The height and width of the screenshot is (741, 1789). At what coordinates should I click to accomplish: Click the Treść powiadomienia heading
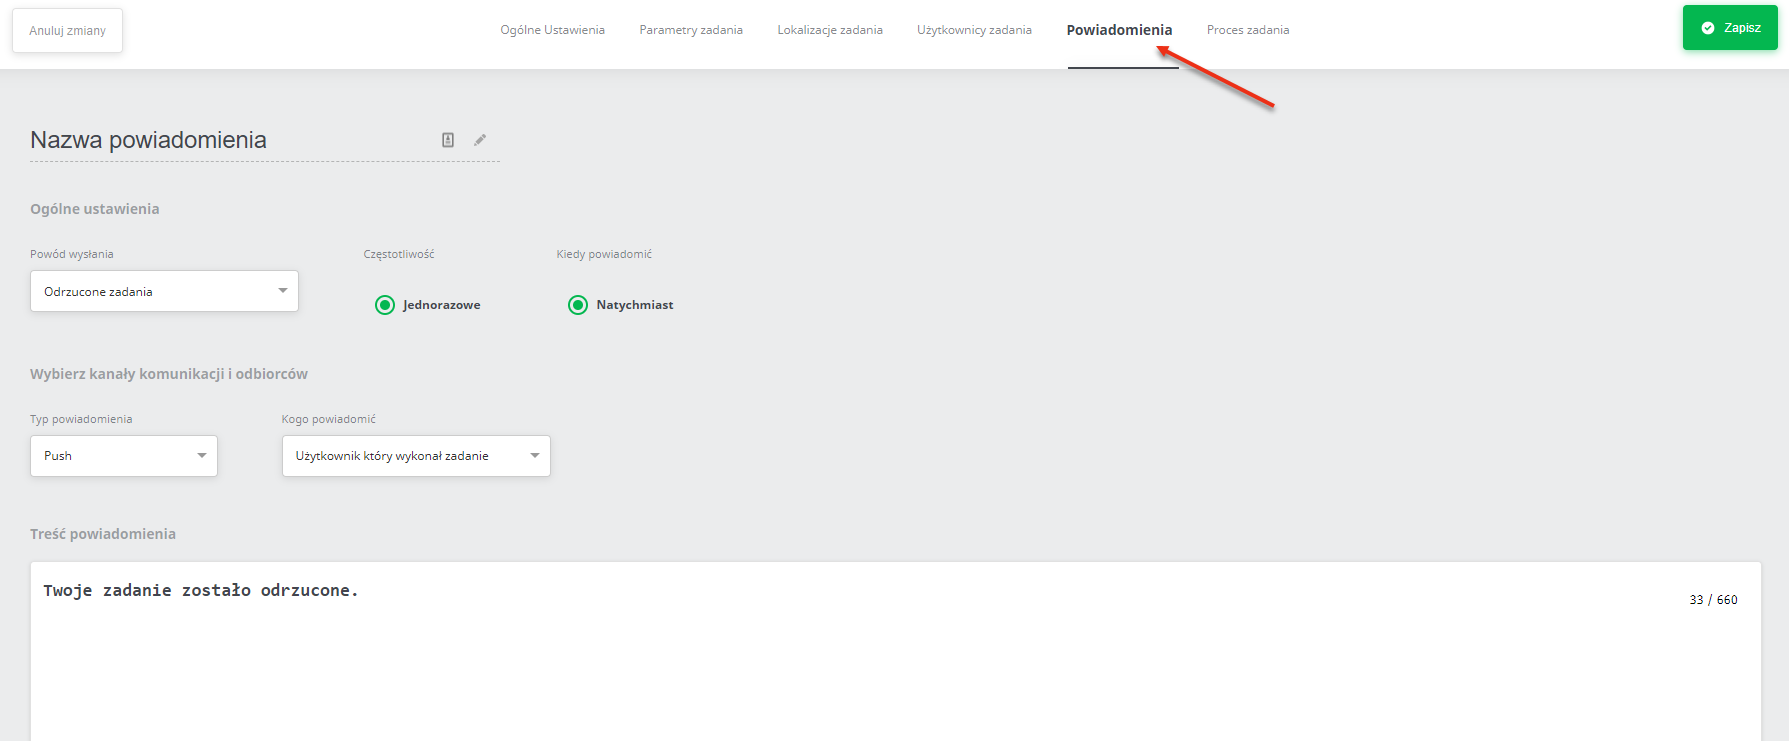[x=103, y=534]
